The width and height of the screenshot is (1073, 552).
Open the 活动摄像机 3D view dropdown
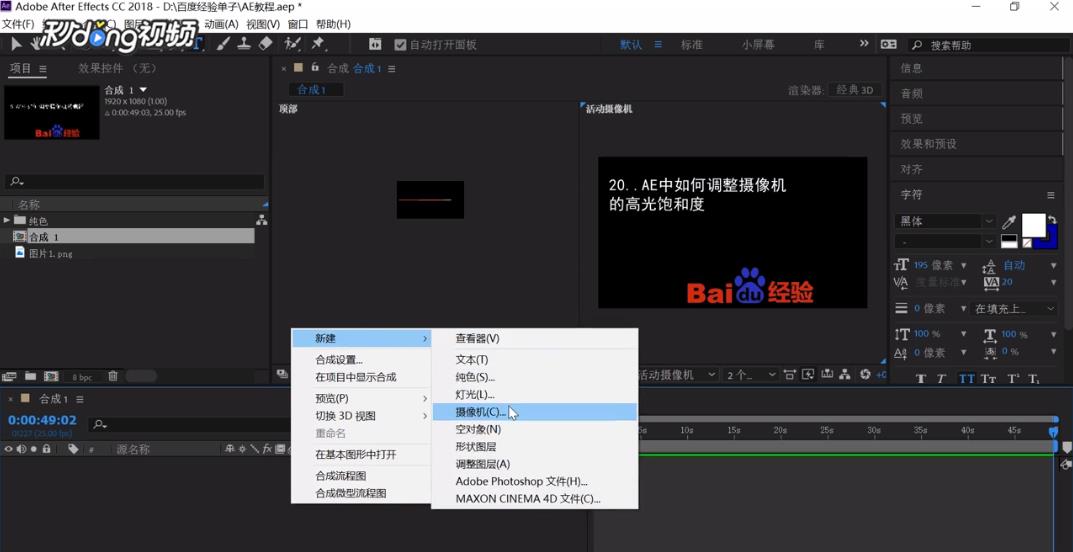(677, 375)
